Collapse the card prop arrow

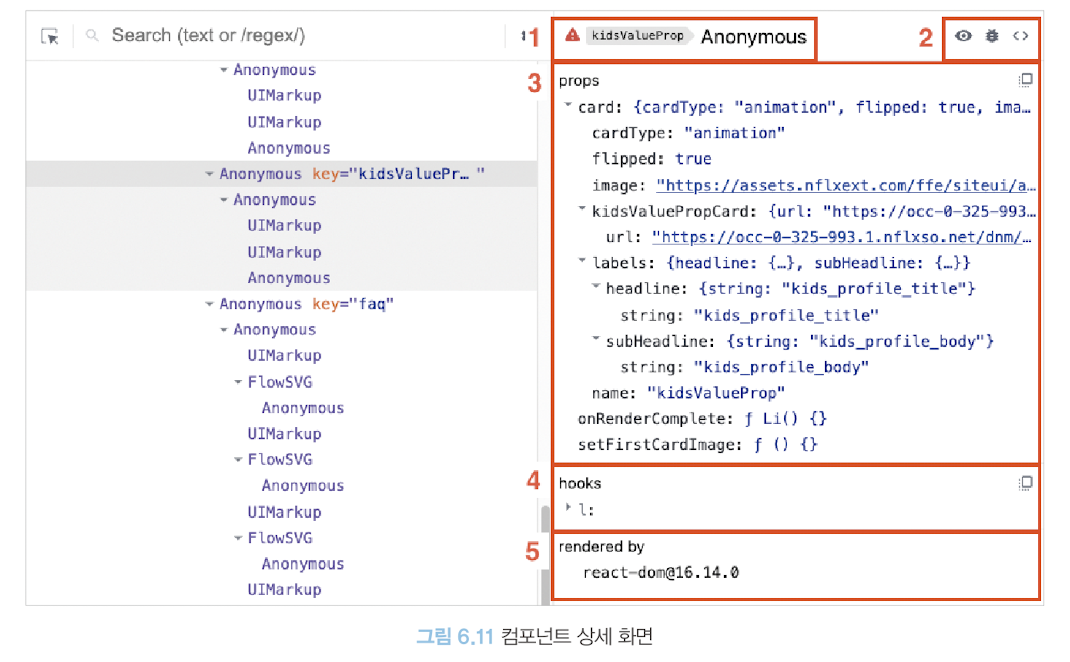tap(568, 105)
